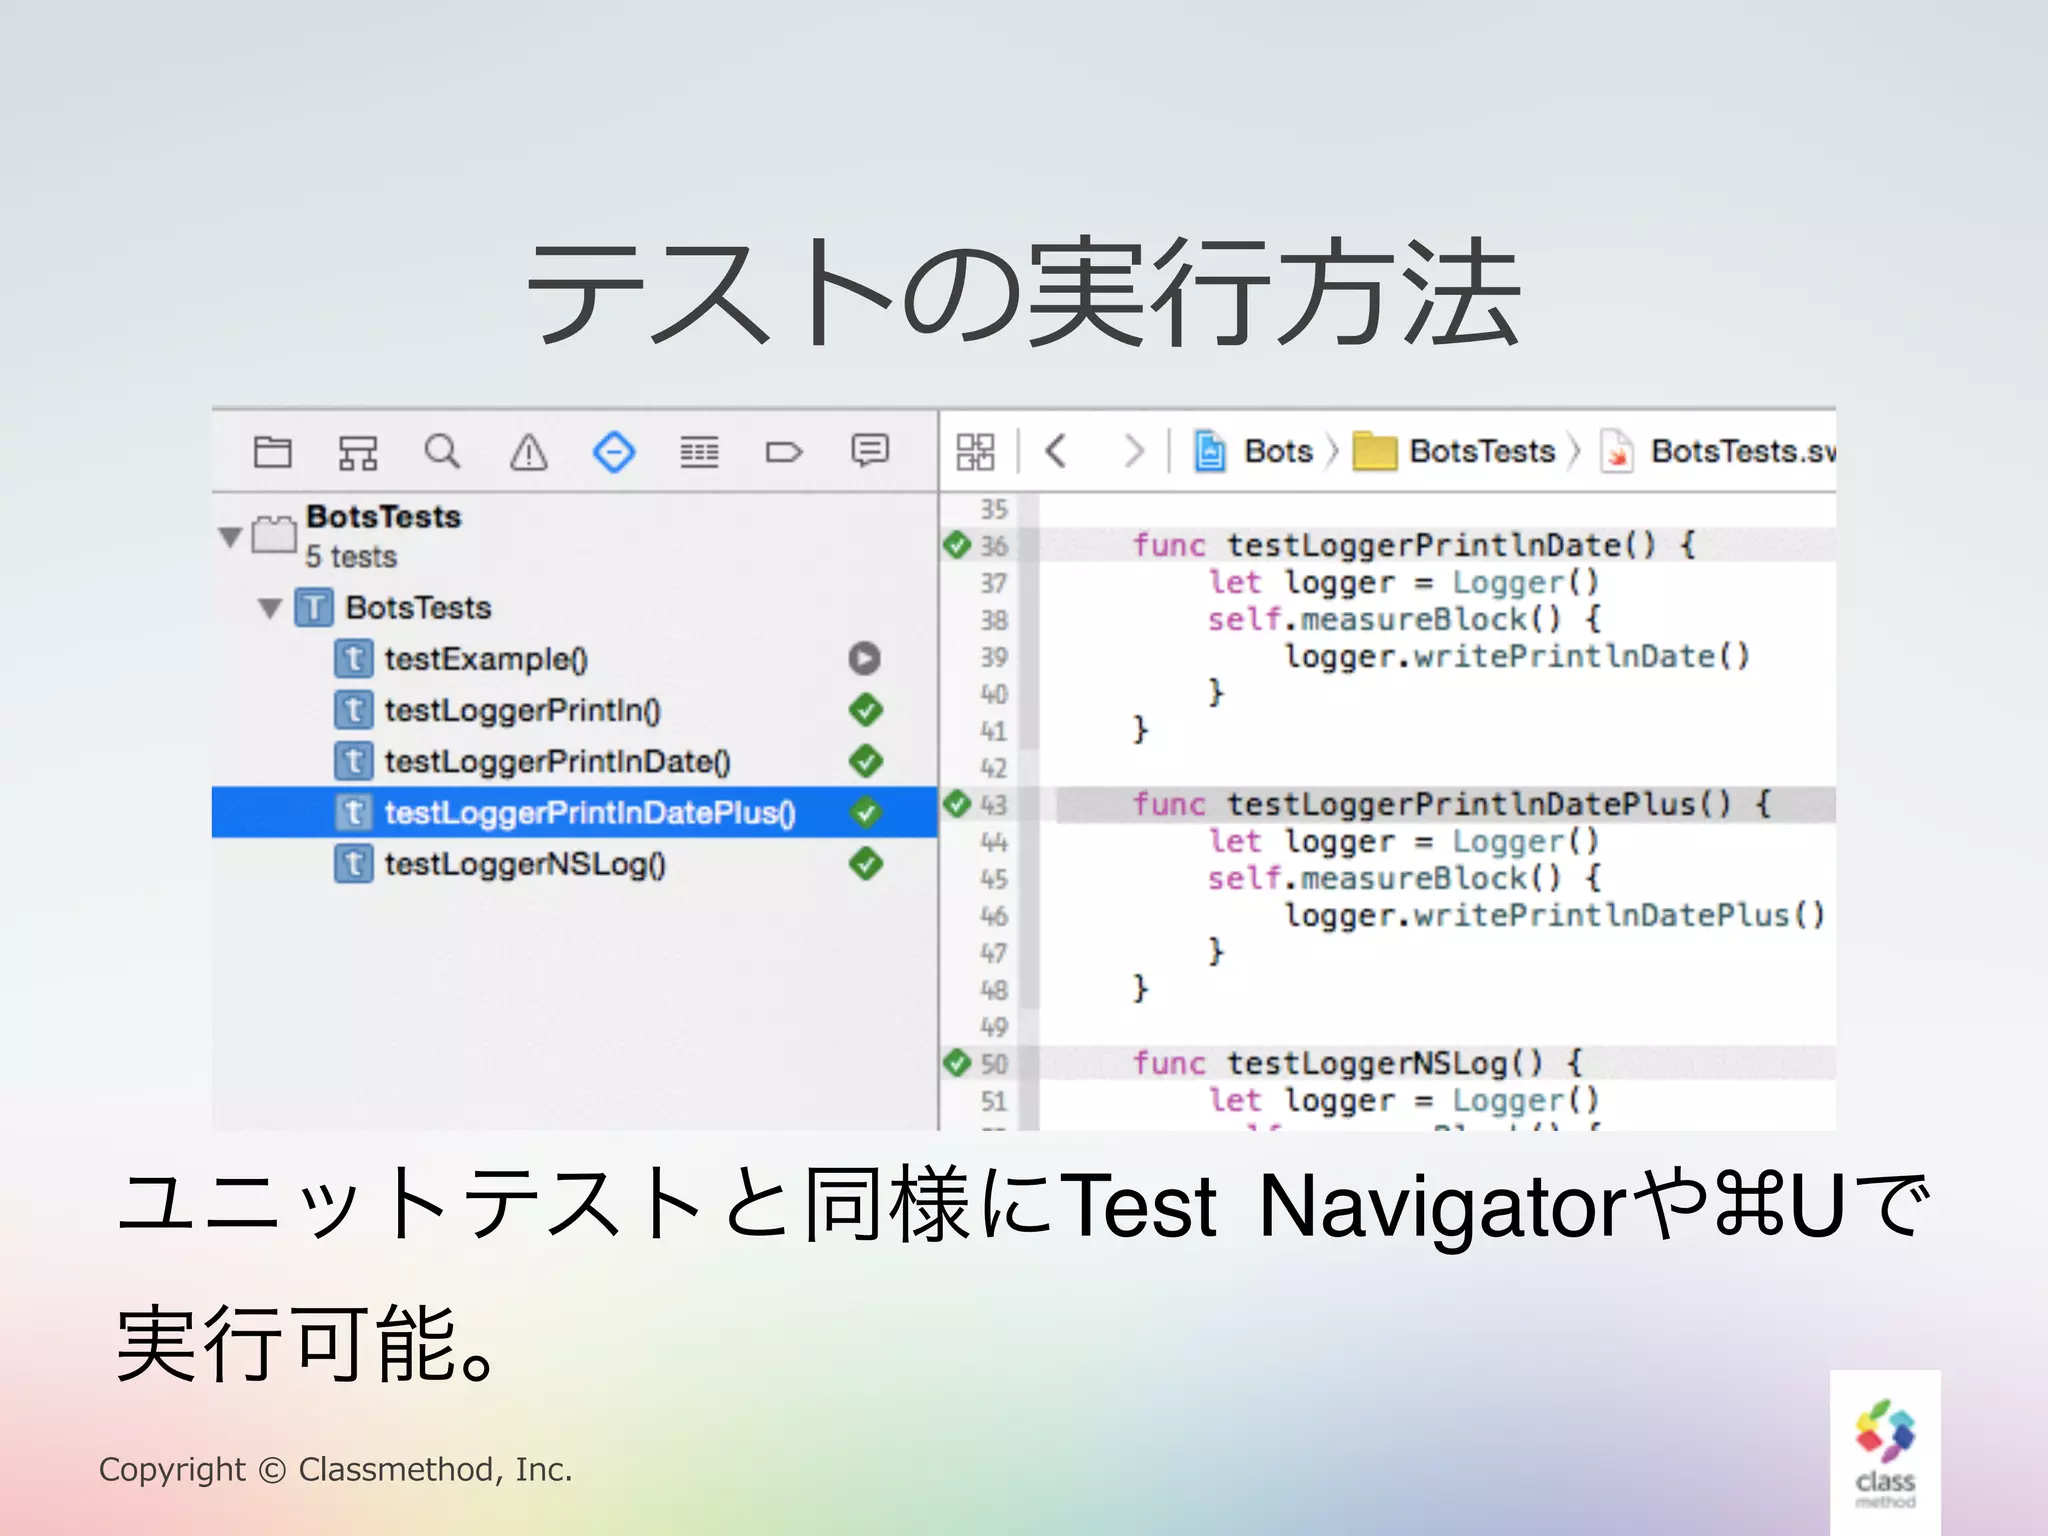Click the BotsTests bundle icon
2048x1536 pixels.
point(274,534)
